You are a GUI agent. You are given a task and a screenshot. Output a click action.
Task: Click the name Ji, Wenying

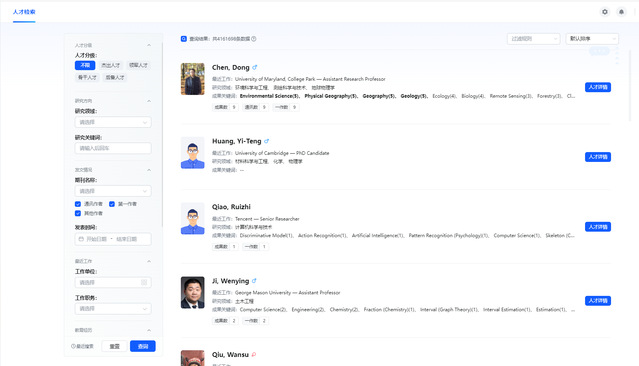[230, 281]
